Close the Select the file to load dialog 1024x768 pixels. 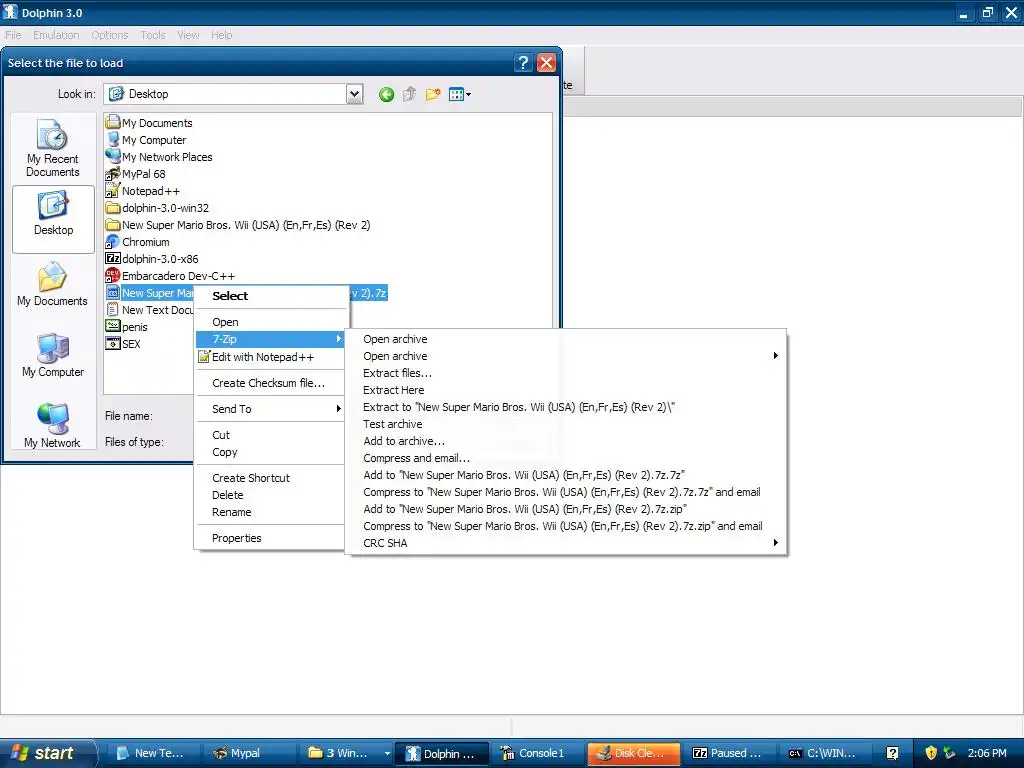[x=547, y=63]
